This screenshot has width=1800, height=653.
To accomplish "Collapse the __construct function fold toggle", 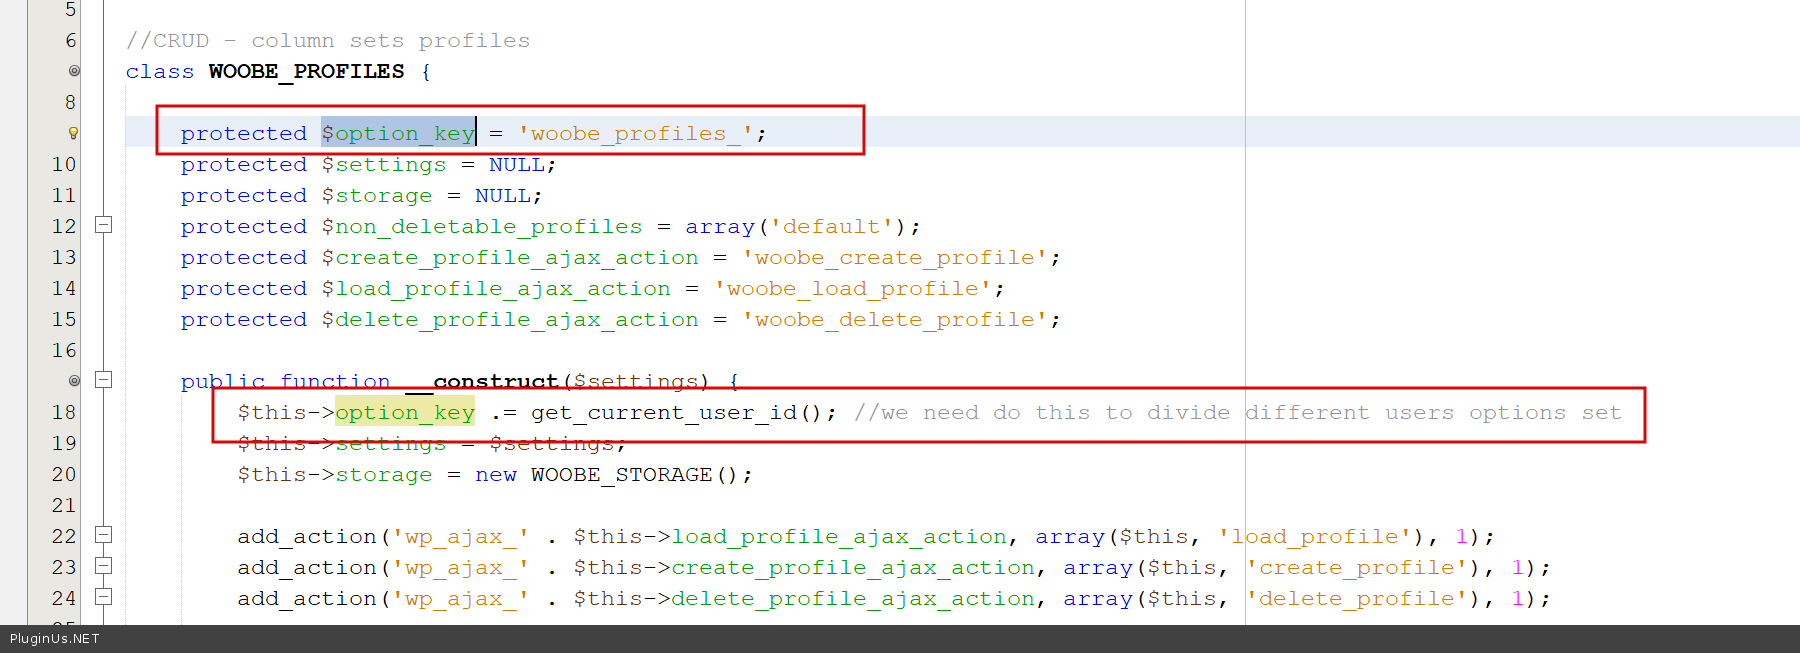I will [x=103, y=380].
